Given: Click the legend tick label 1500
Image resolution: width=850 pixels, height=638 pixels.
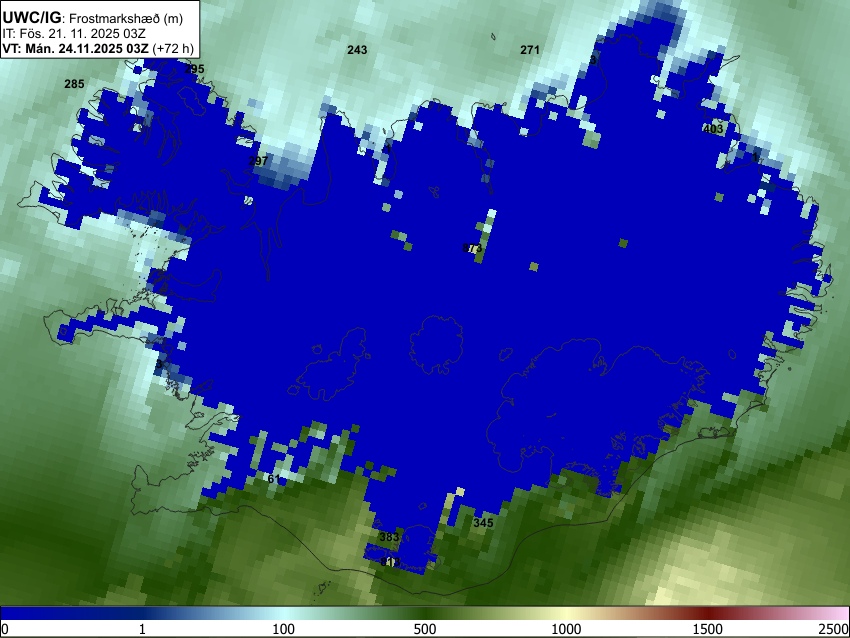Looking at the screenshot, I should (708, 629).
